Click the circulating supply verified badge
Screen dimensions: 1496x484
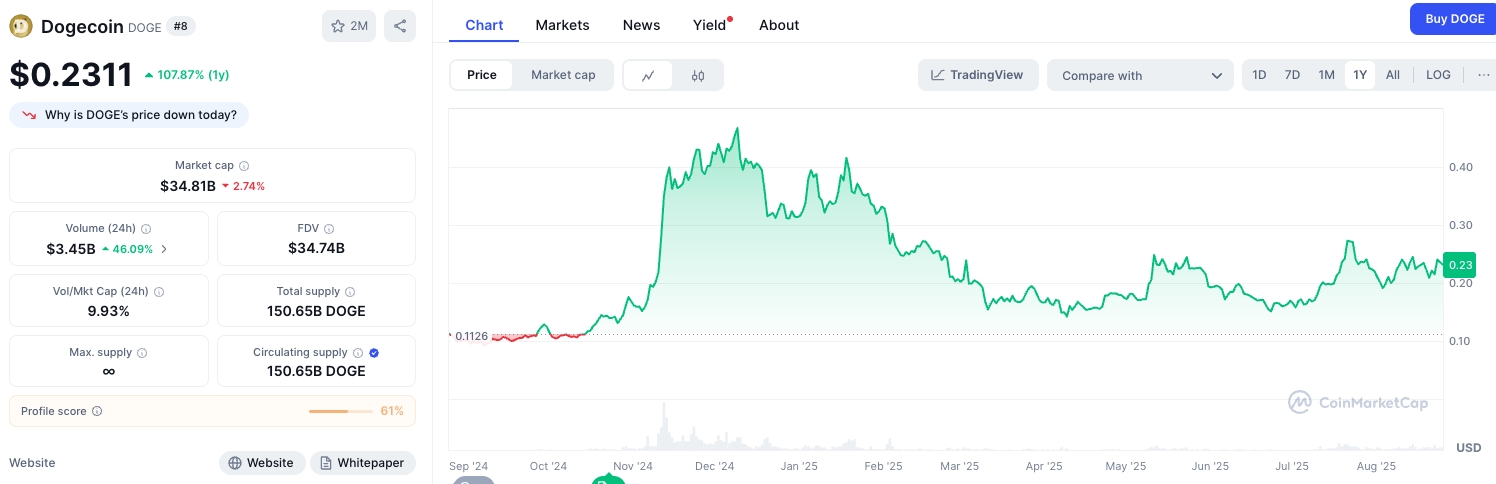point(374,353)
